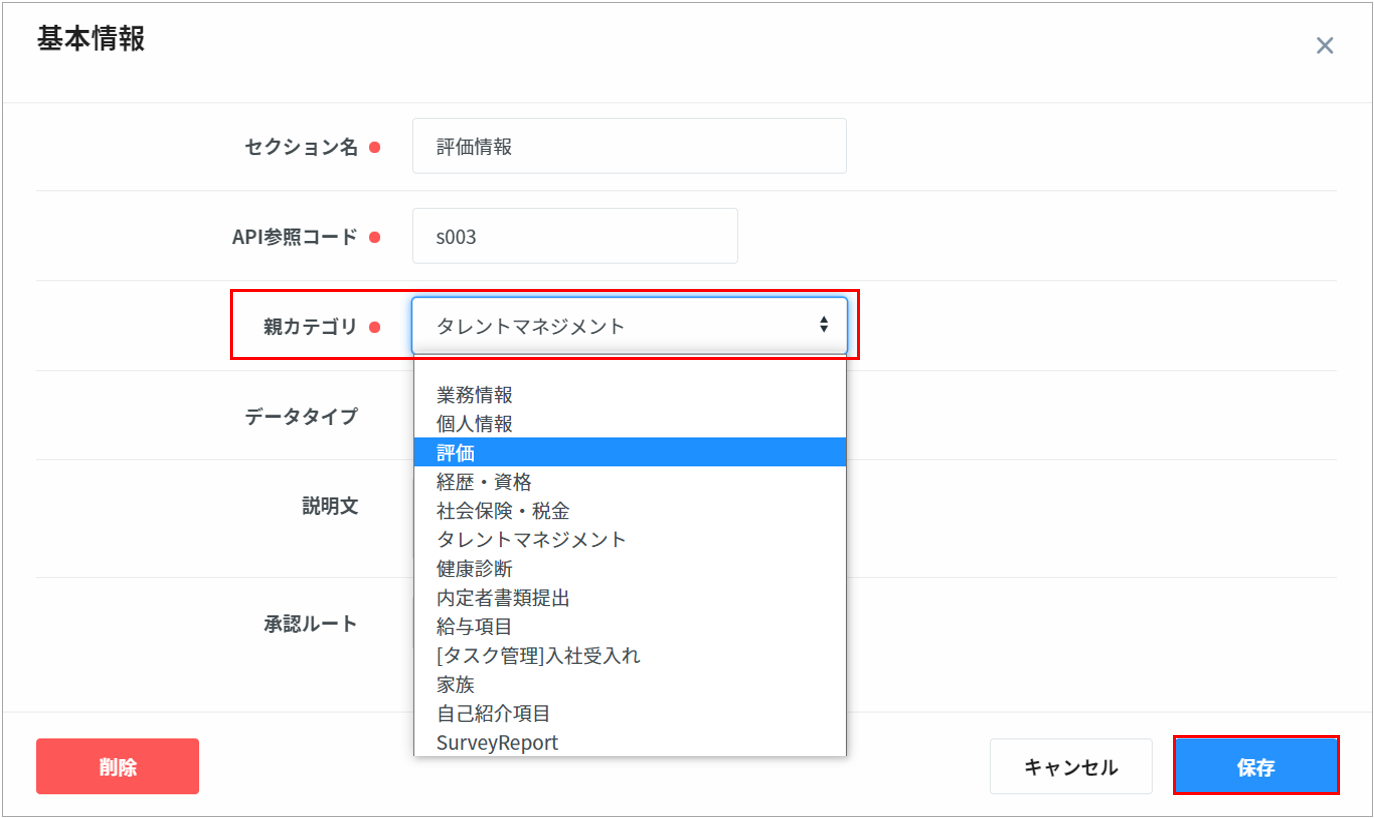Select 社会保険・税金 category option
1374x818 pixels.
(x=503, y=511)
